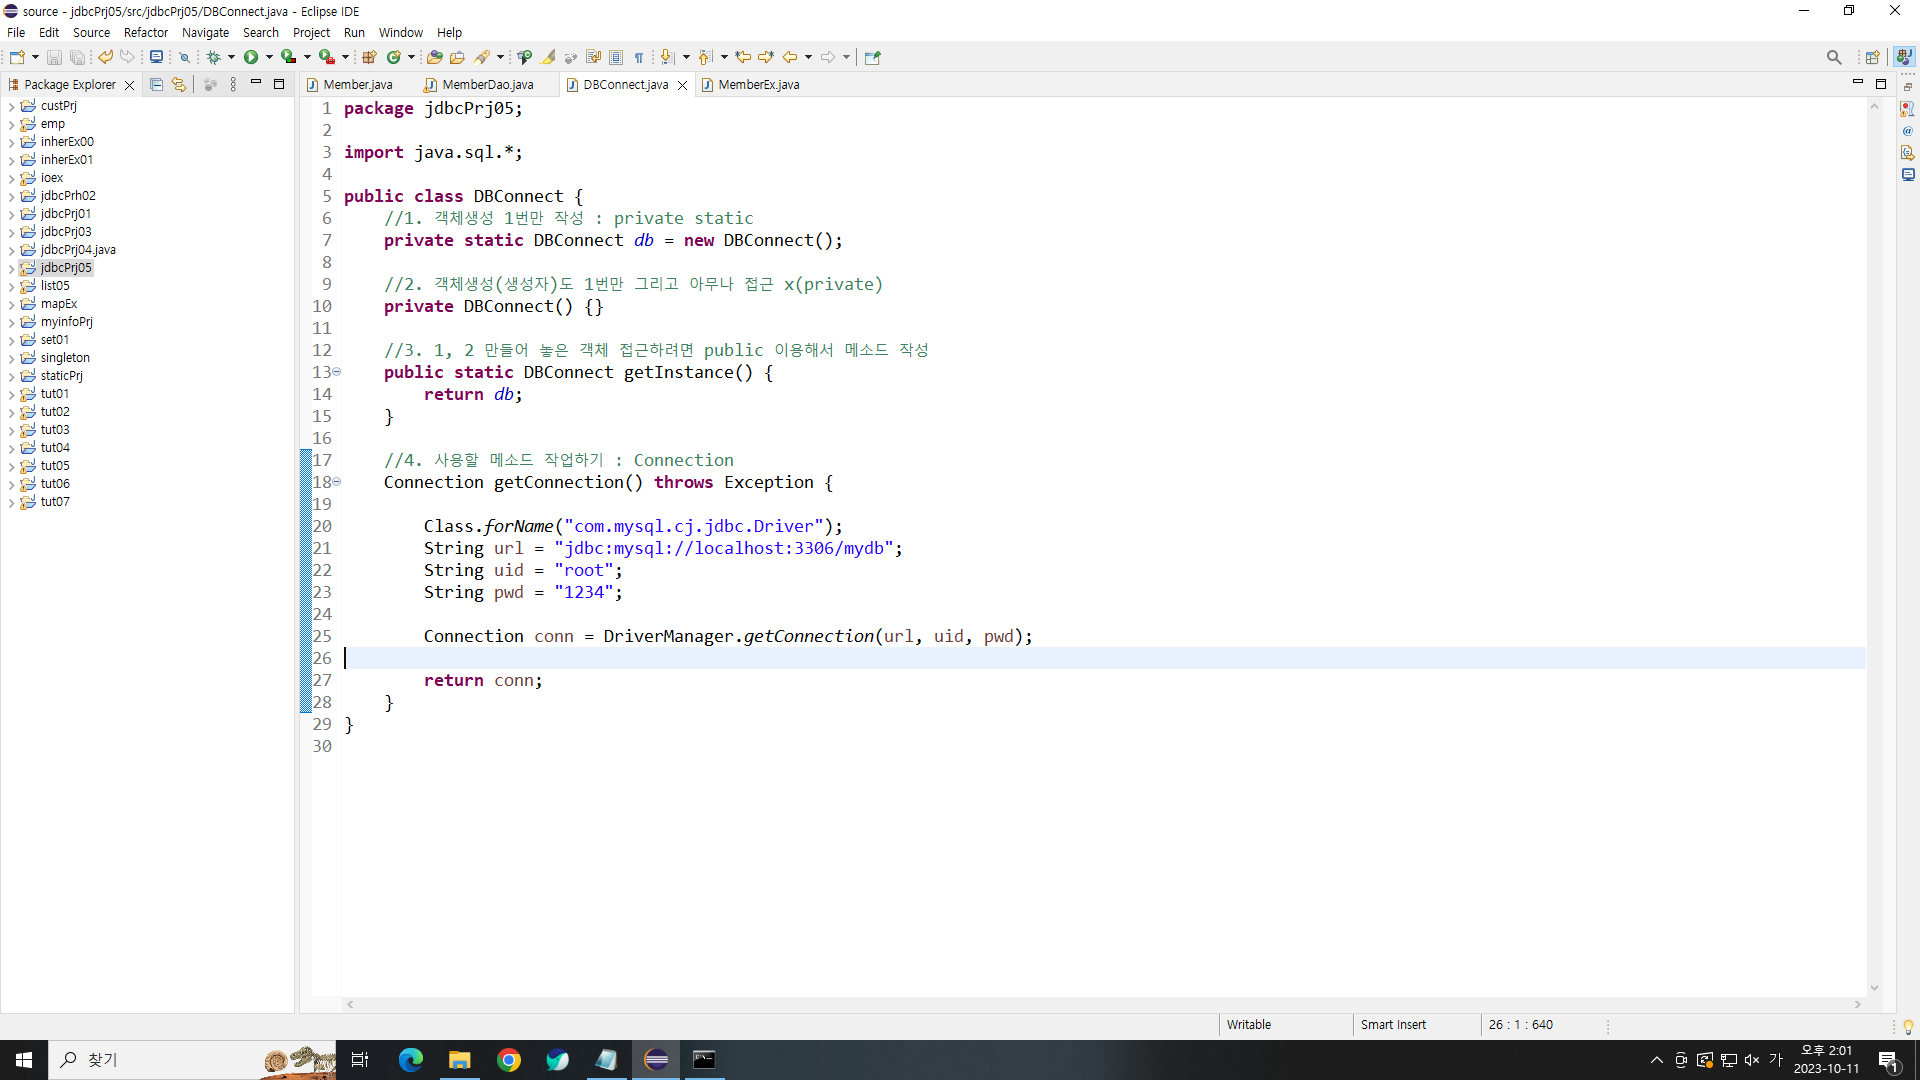
Task: Close the DBConnect.java editor tab
Action: [683, 85]
